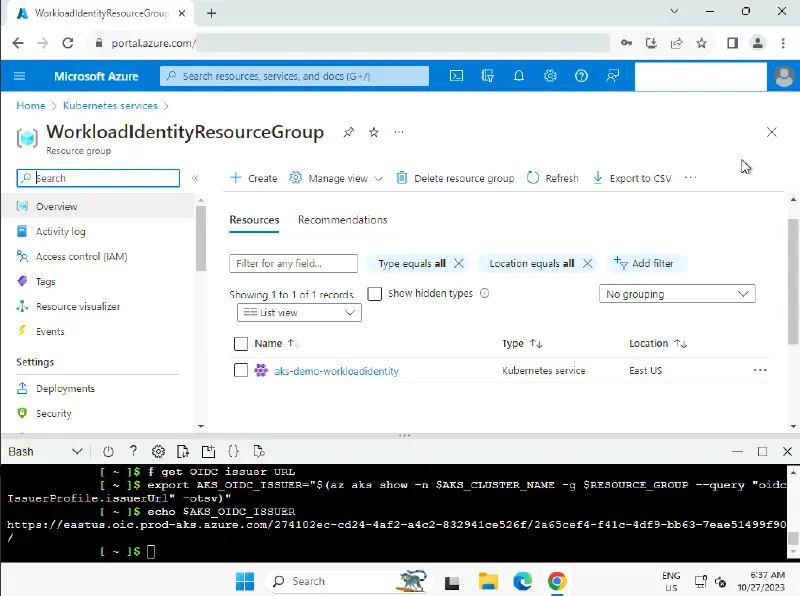Restart Cloud Shell using the power icon
800x596 pixels.
click(108, 452)
